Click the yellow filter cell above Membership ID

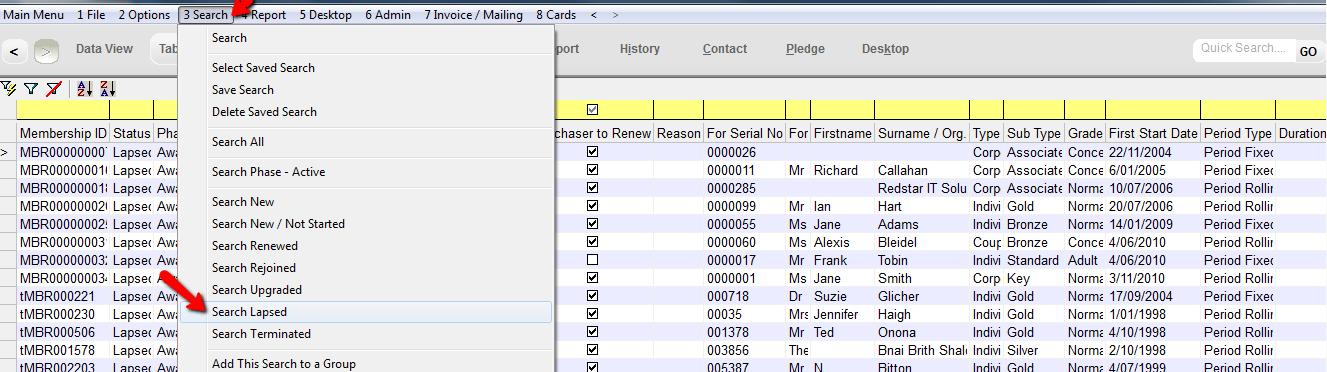[63, 109]
